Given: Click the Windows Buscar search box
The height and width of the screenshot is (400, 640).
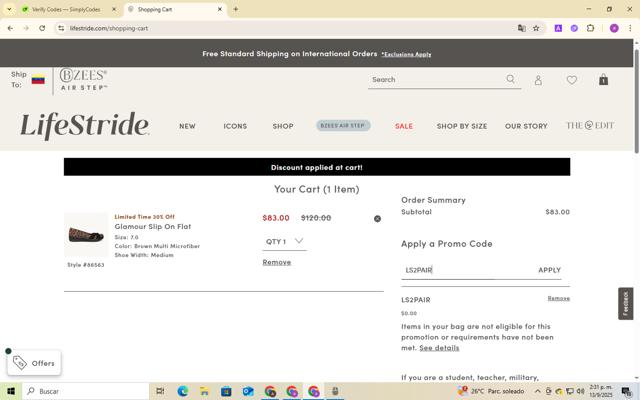Looking at the screenshot, I should [x=86, y=391].
